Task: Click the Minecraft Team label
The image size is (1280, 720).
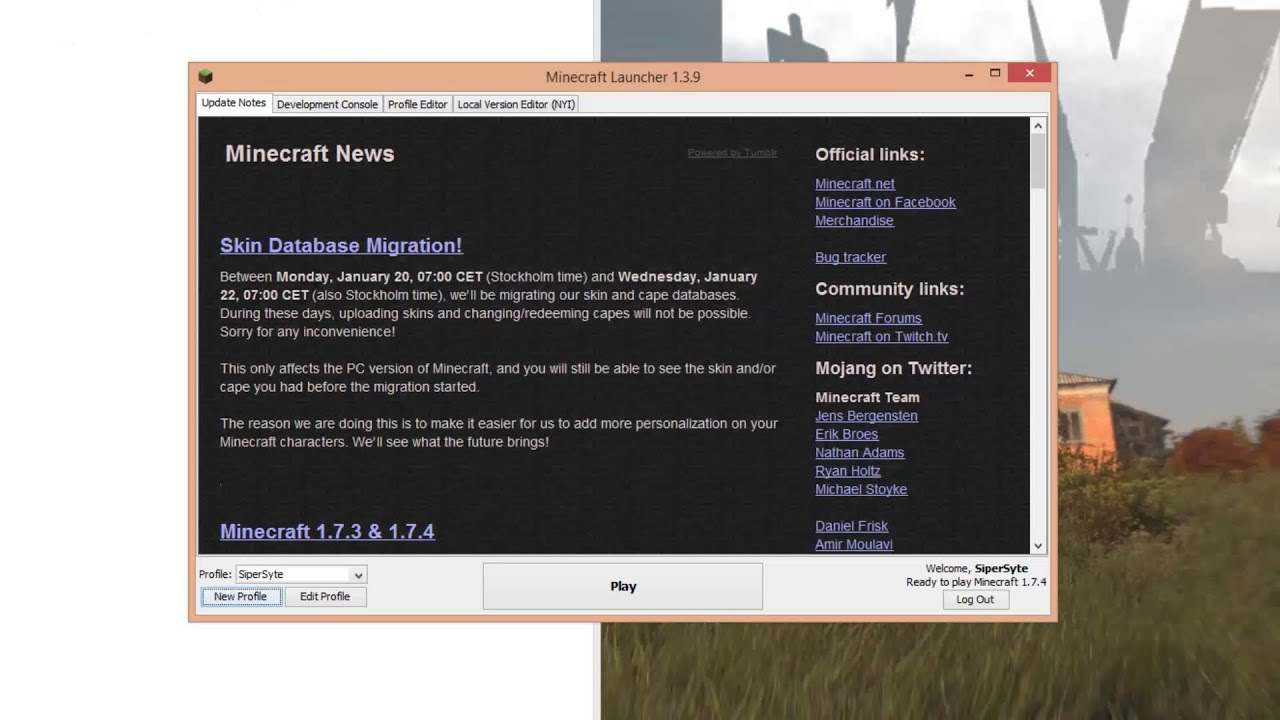Action: point(867,398)
